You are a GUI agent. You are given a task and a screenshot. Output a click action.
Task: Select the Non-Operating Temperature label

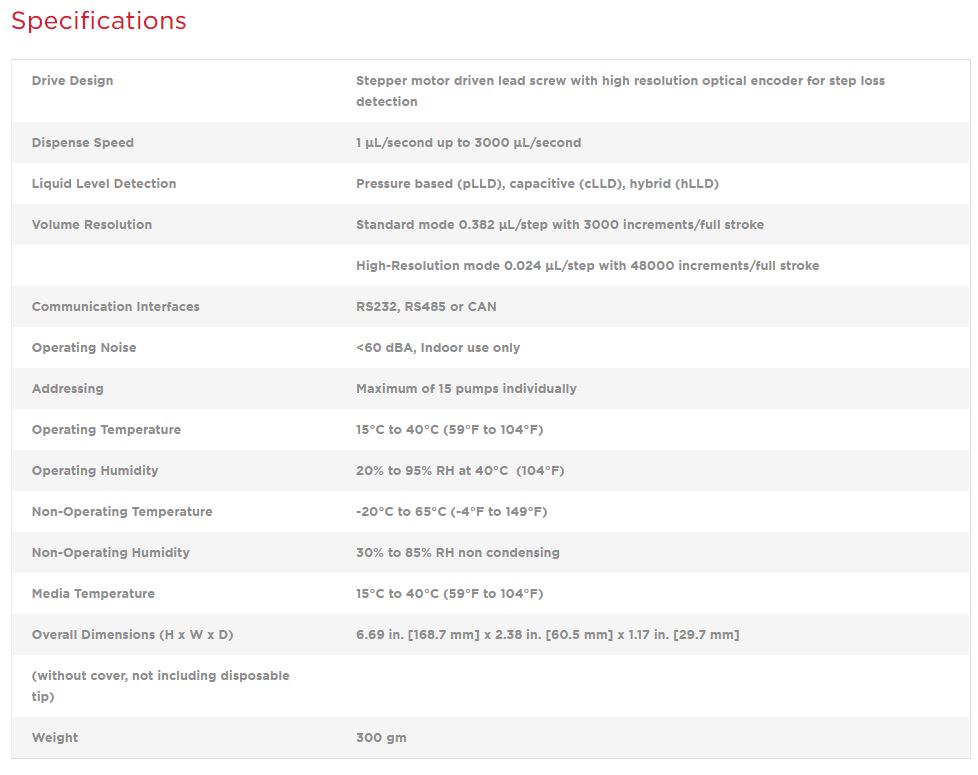pyautogui.click(x=122, y=512)
